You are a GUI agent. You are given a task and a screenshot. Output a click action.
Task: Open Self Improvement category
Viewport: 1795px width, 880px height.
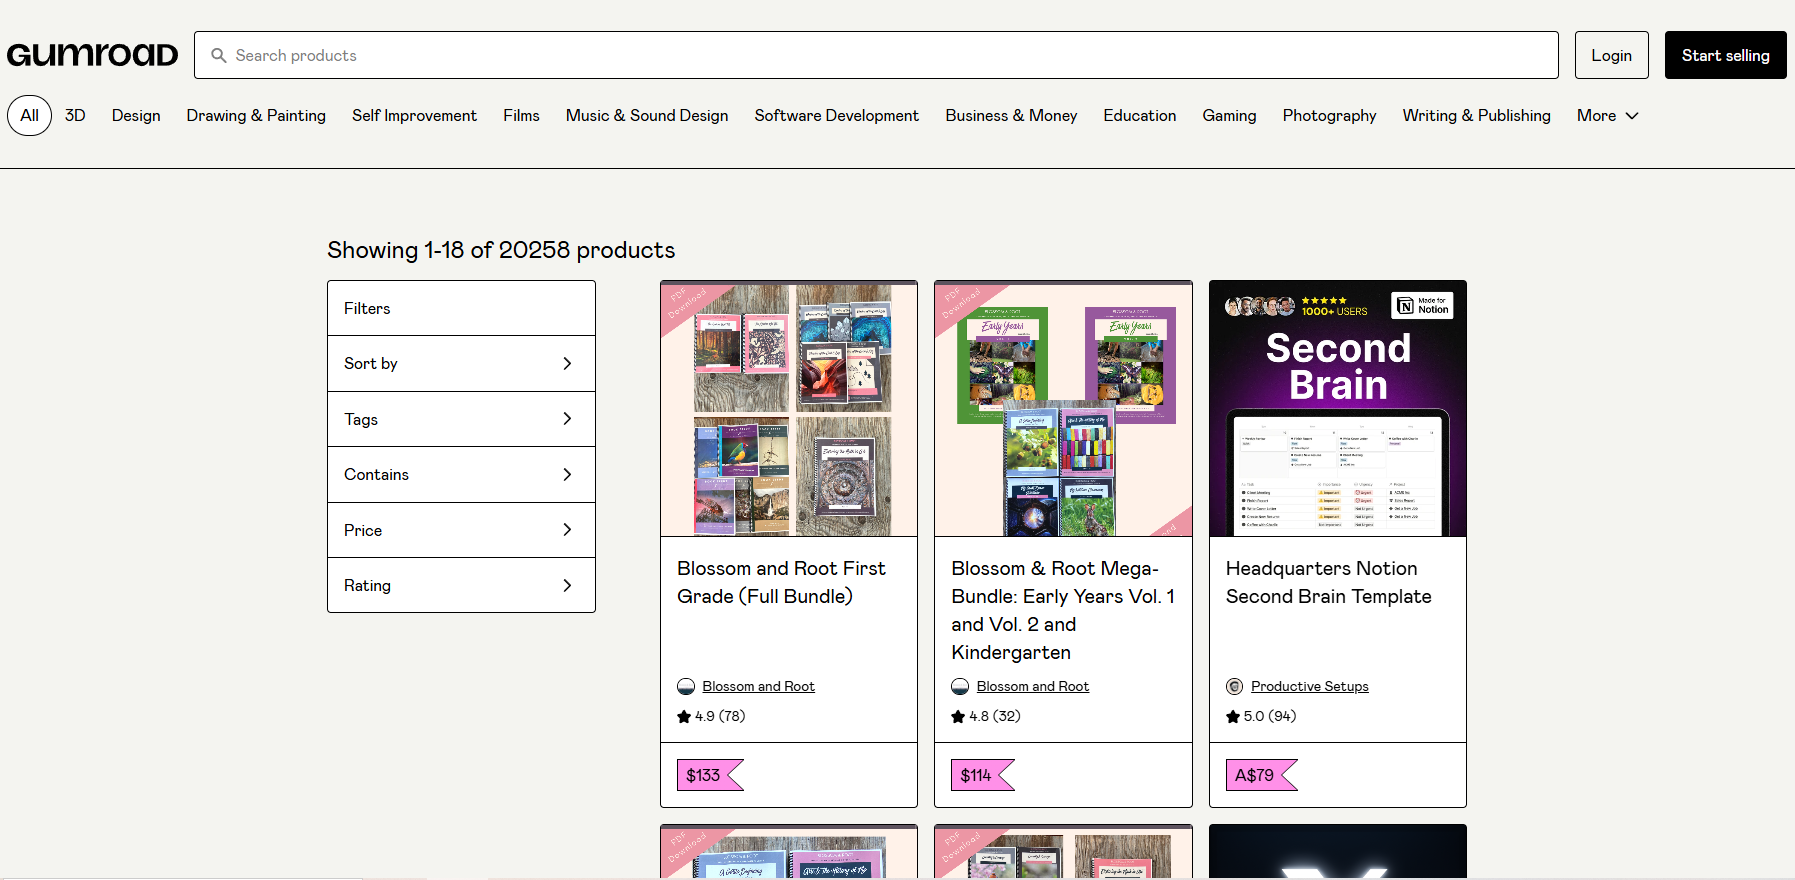414,116
